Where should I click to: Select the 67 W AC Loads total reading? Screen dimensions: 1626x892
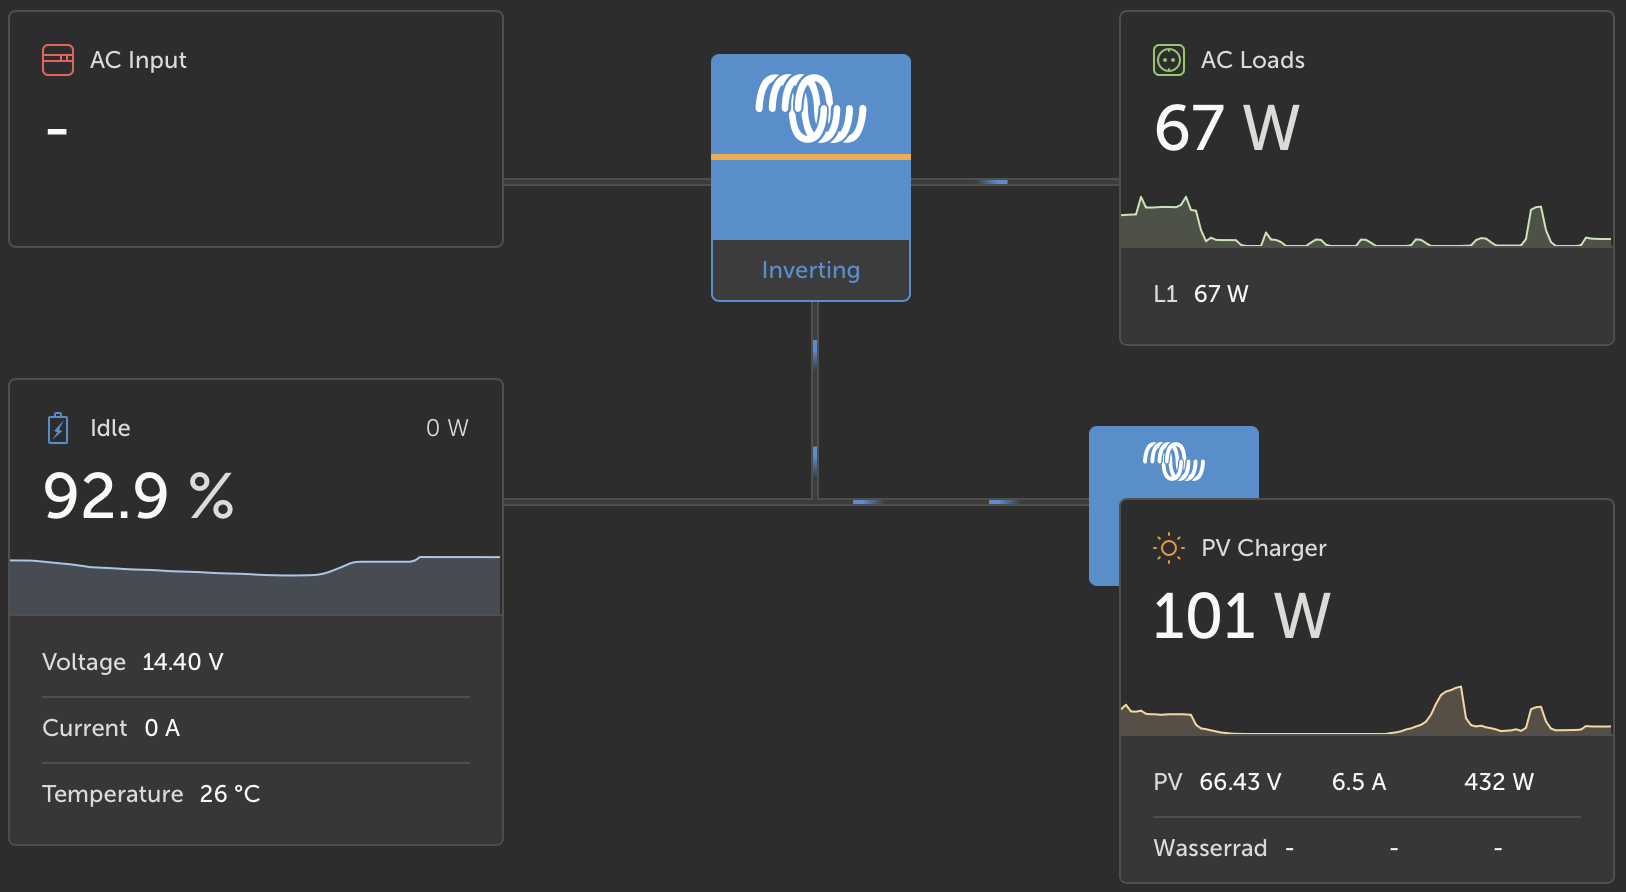coord(1227,128)
